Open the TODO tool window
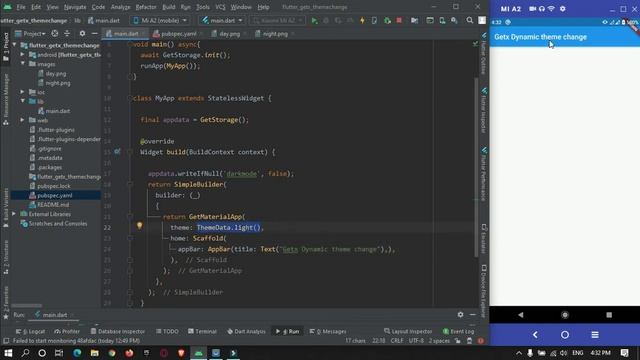The height and width of the screenshot is (360, 640). [167, 331]
